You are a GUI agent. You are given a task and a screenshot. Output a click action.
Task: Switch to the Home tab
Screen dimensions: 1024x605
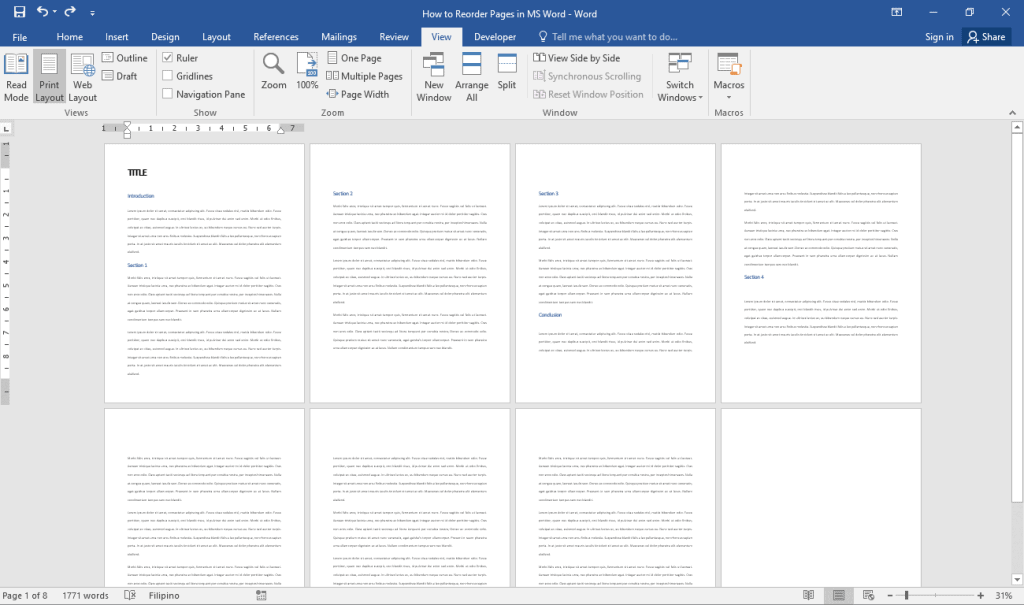click(69, 37)
